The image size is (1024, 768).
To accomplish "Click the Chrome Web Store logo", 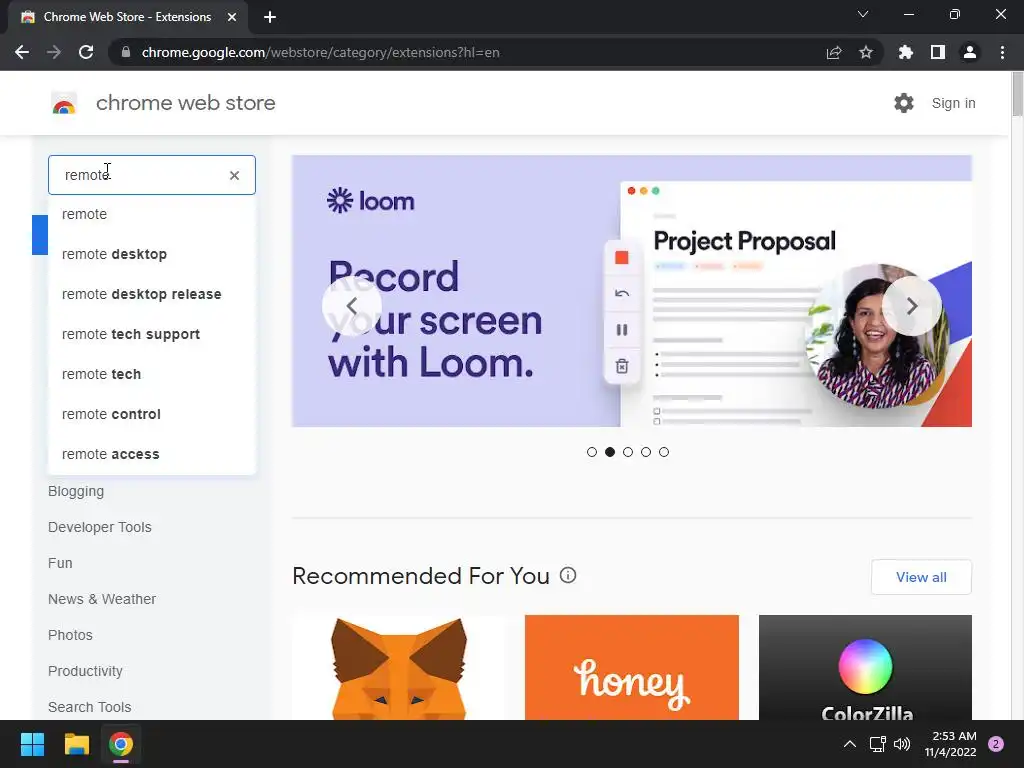I will 64,103.
